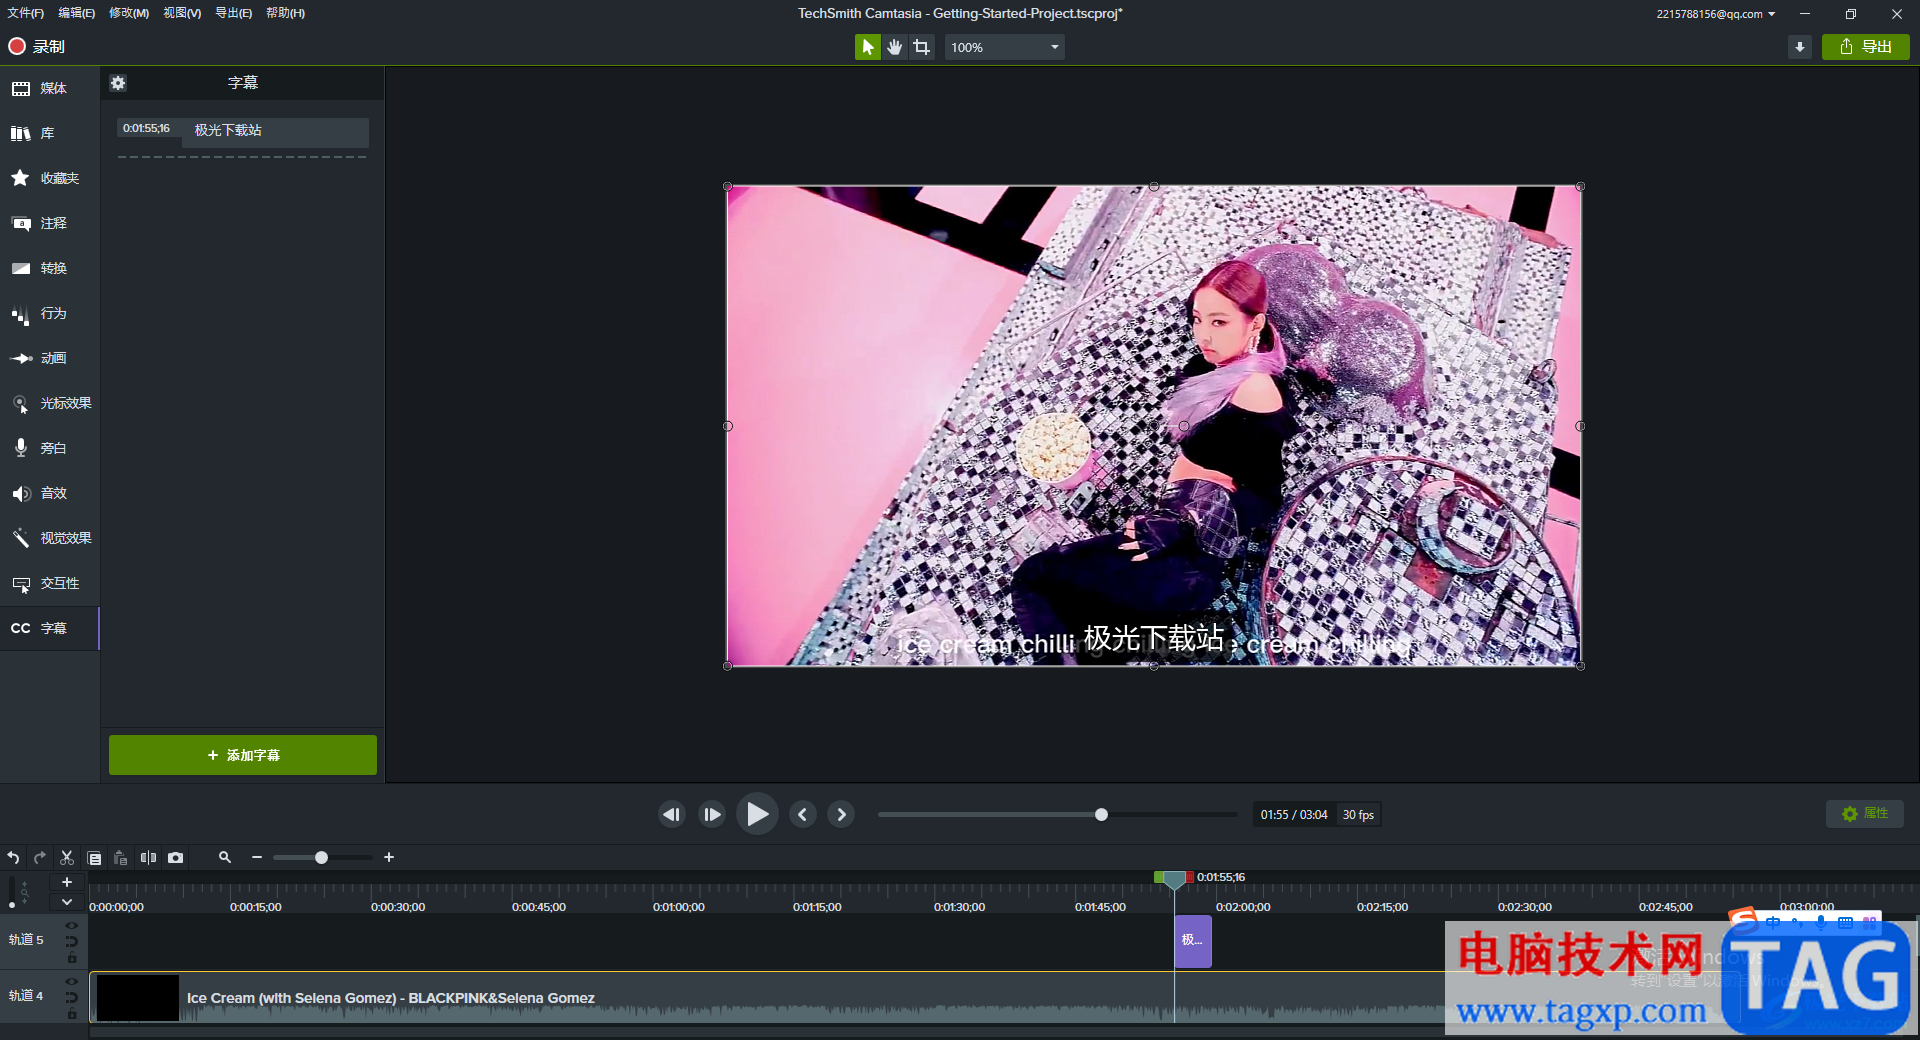Click the caption timestamp 0:01:55;16
The image size is (1920, 1040).
tap(146, 129)
